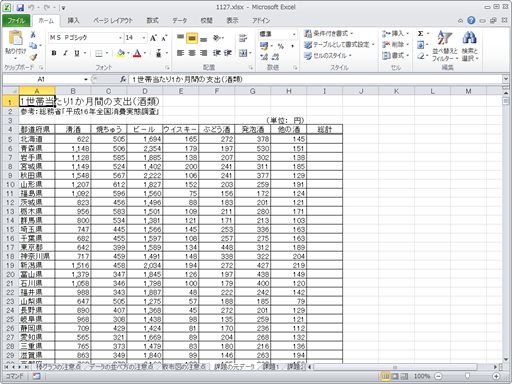
Task: Click the Accounting number format icon
Action: [264, 46]
